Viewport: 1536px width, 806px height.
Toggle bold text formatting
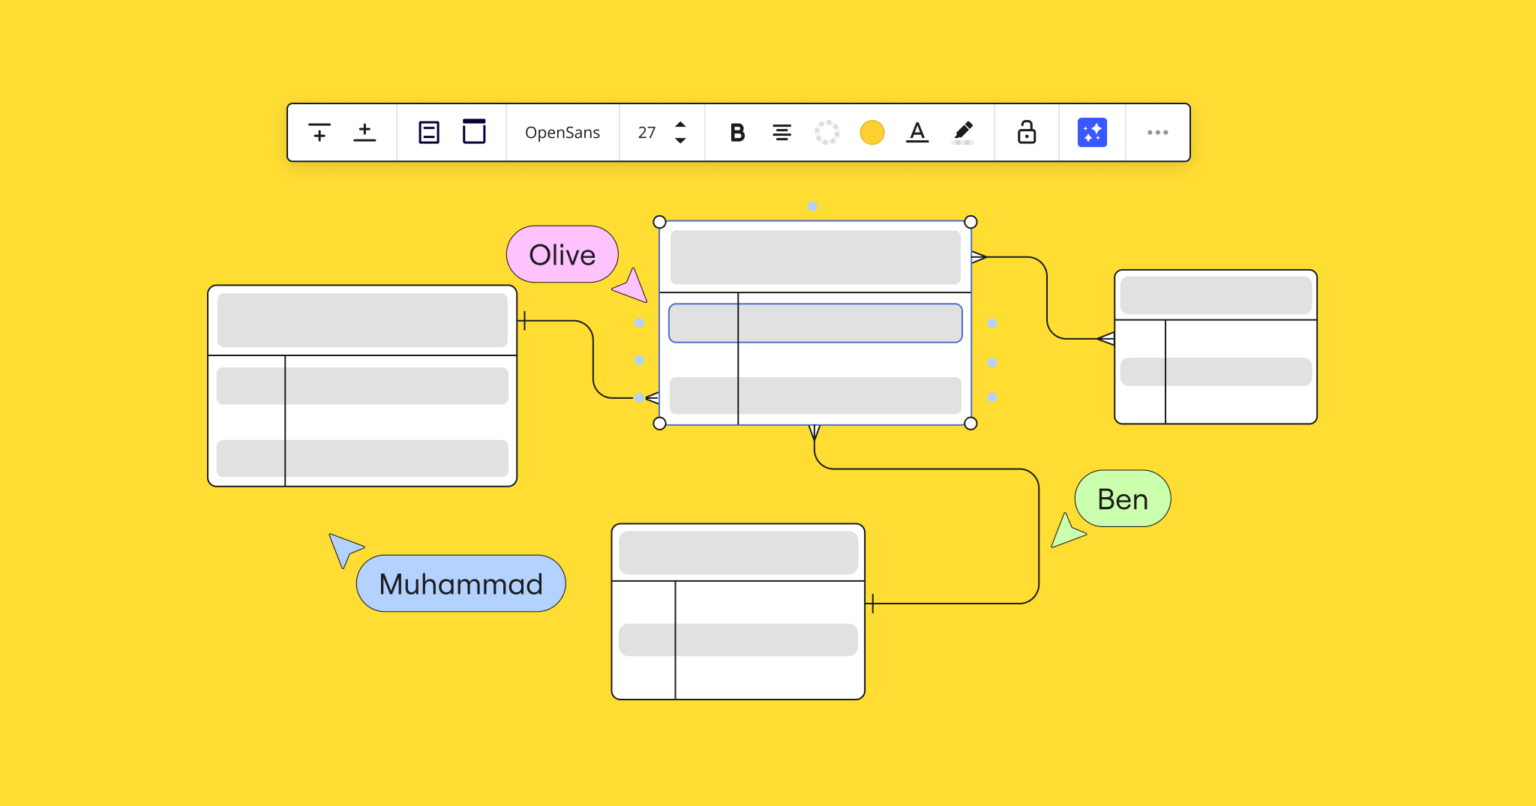click(737, 132)
